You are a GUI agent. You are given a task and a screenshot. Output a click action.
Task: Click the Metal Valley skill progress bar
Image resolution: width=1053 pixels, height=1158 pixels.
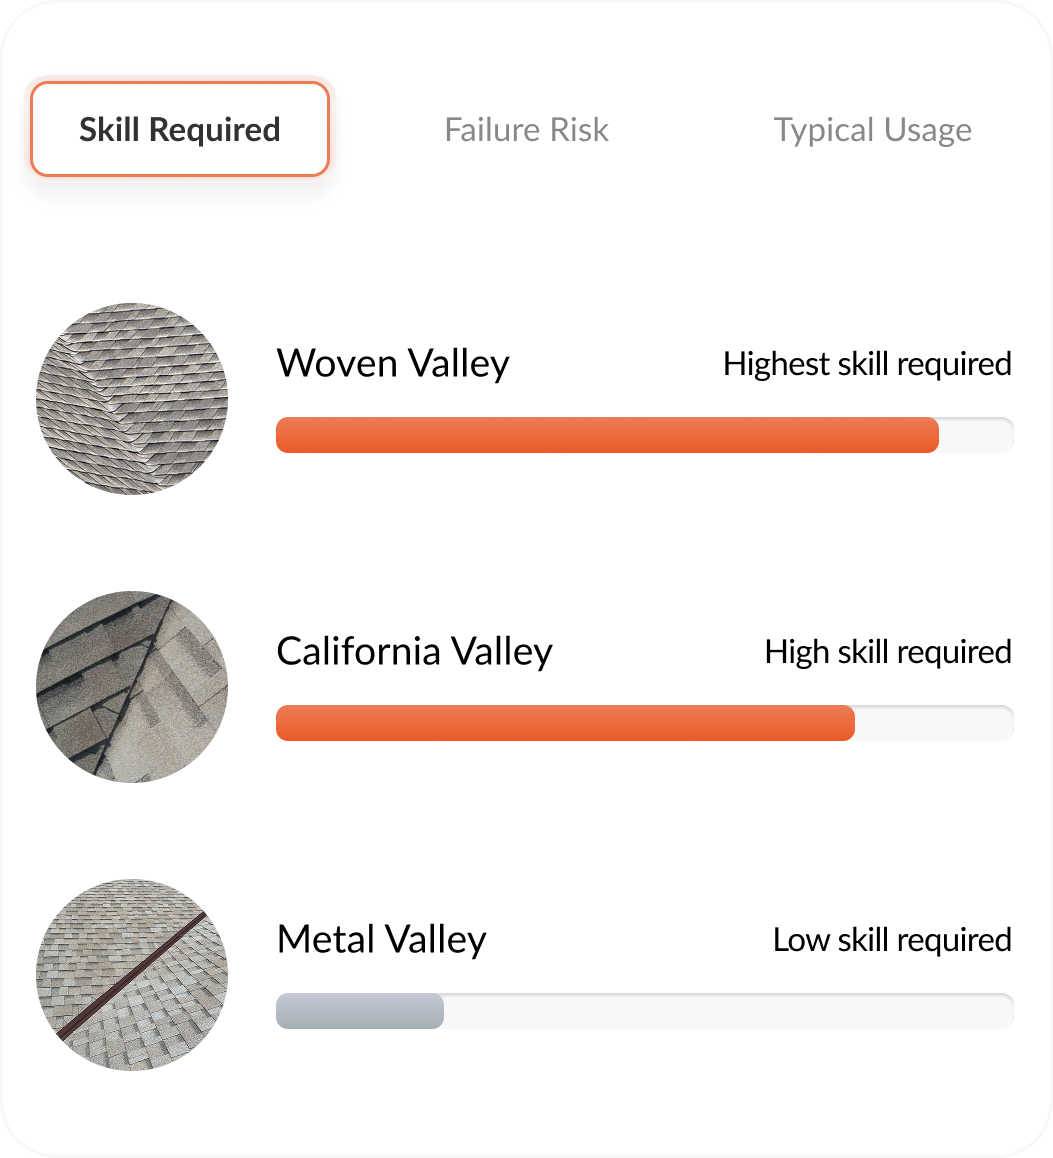point(644,1011)
